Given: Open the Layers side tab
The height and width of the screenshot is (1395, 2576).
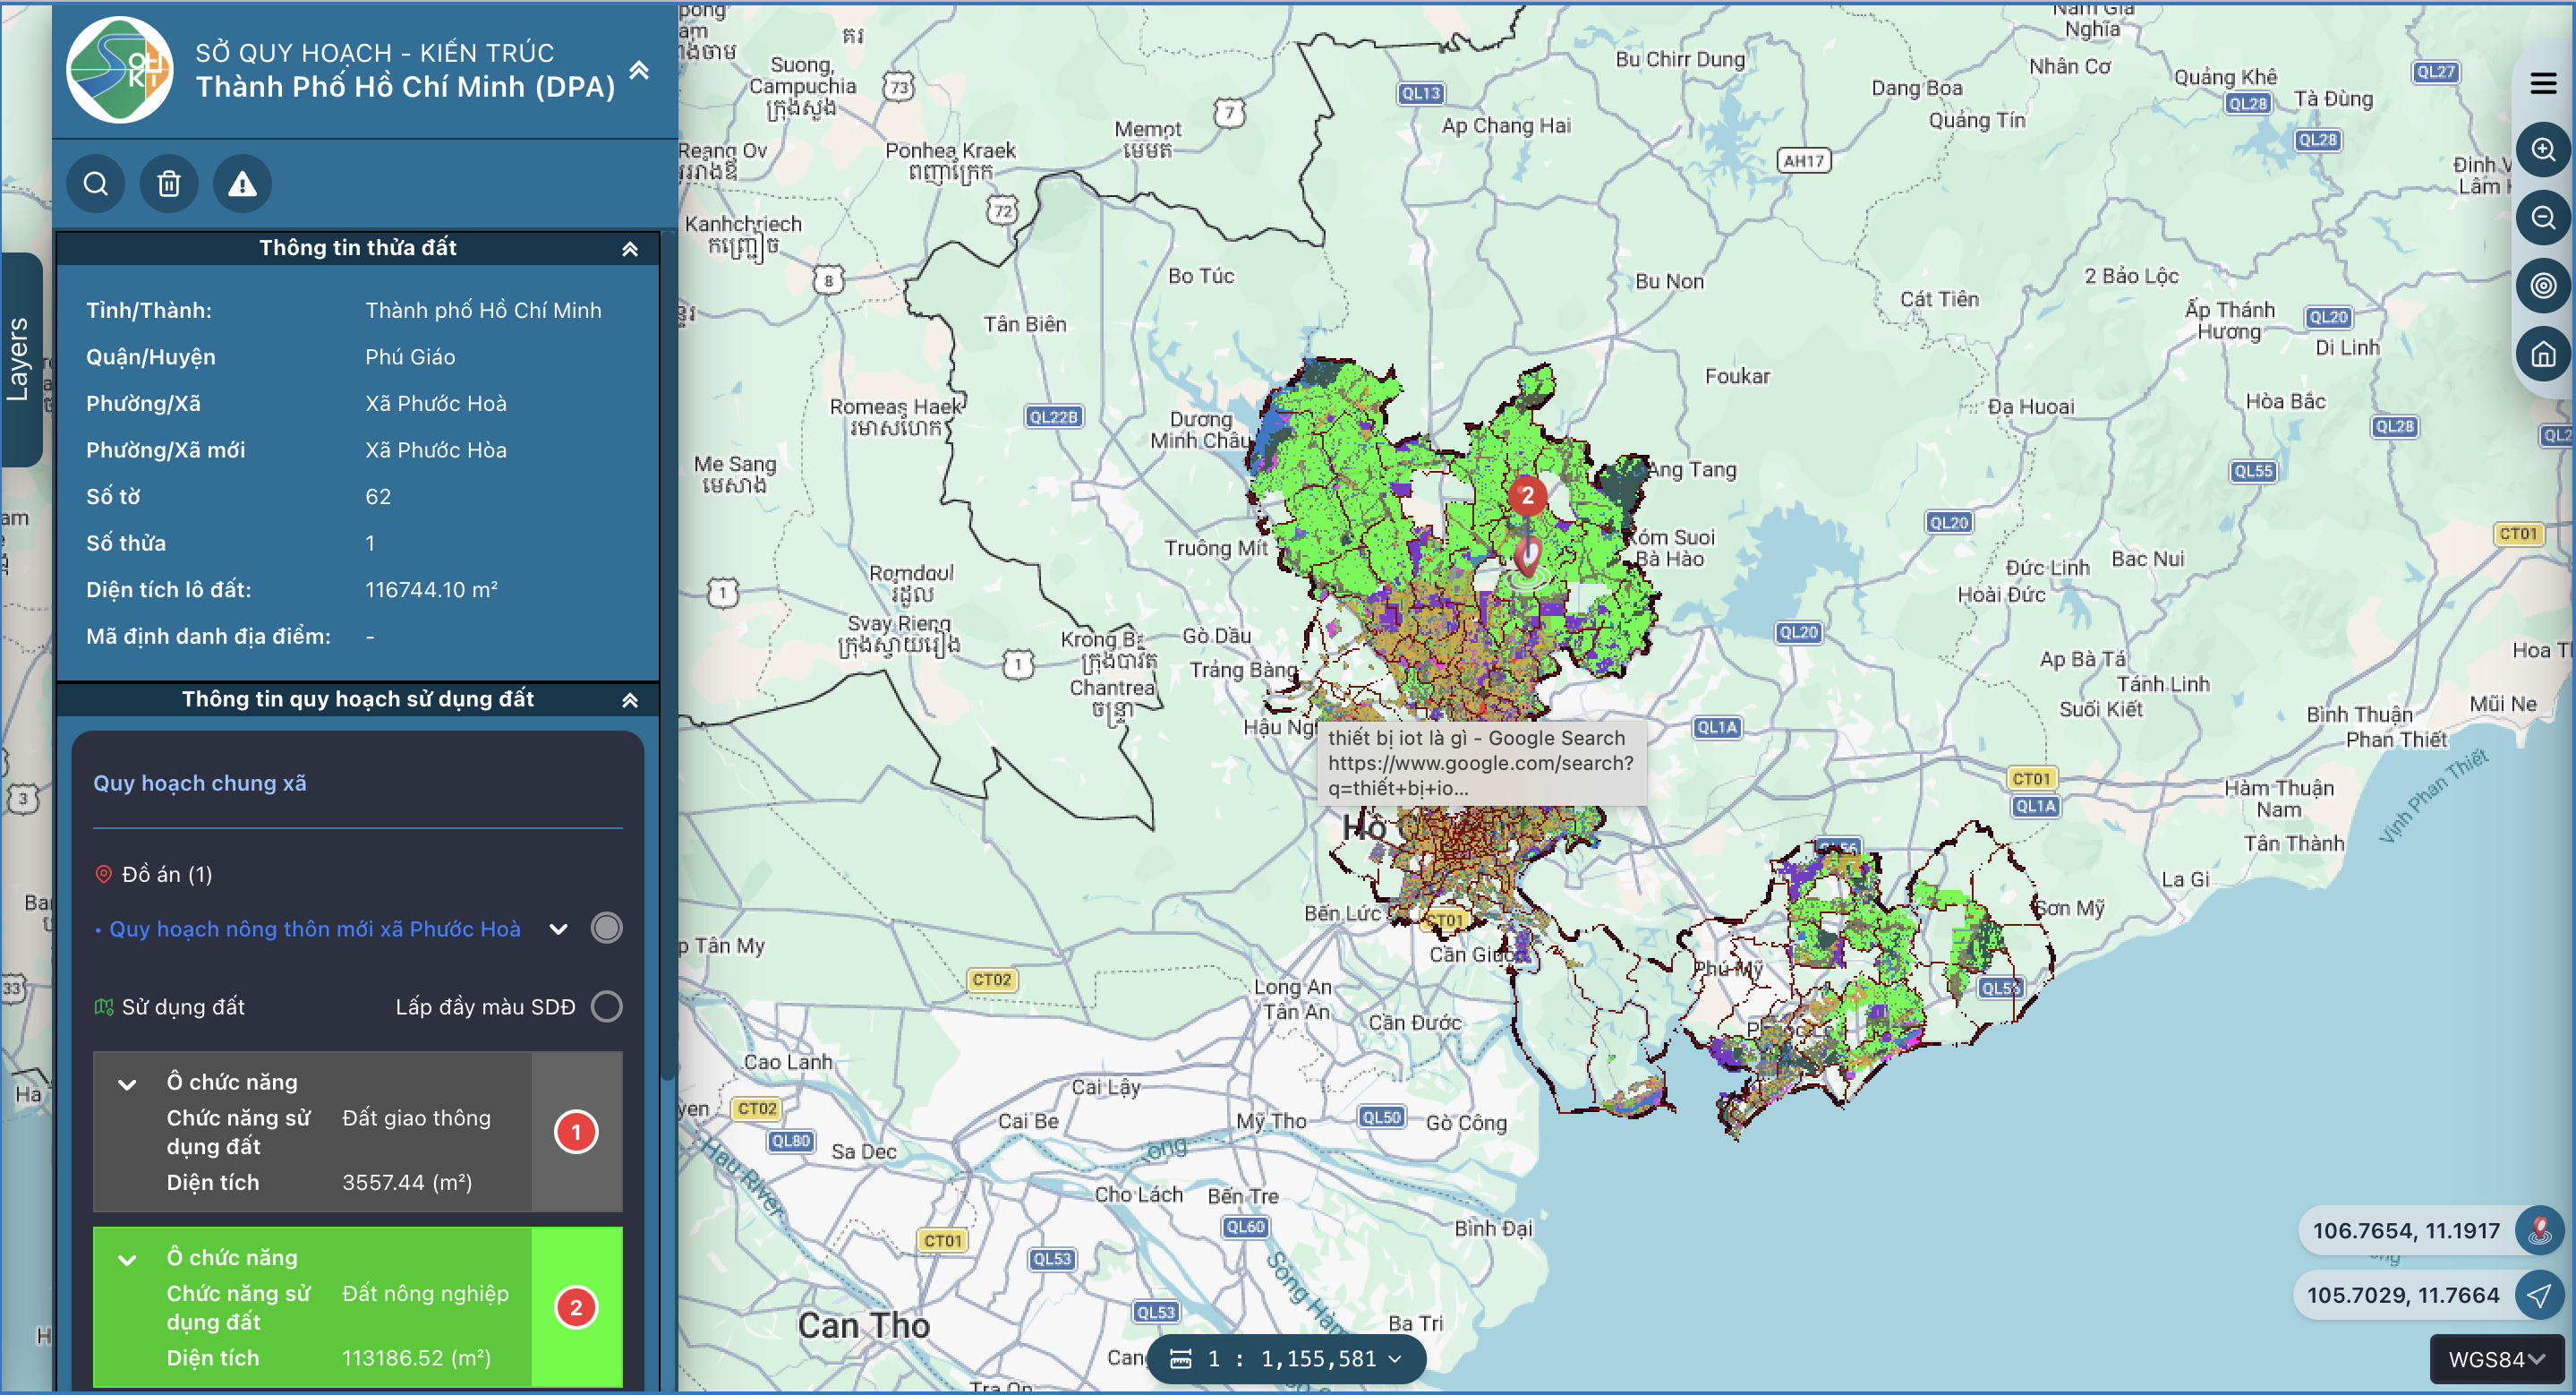Looking at the screenshot, I should point(21,360).
